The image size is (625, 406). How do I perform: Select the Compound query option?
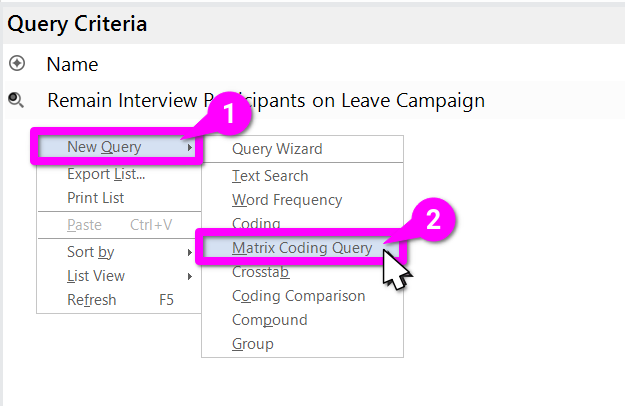pyautogui.click(x=269, y=320)
